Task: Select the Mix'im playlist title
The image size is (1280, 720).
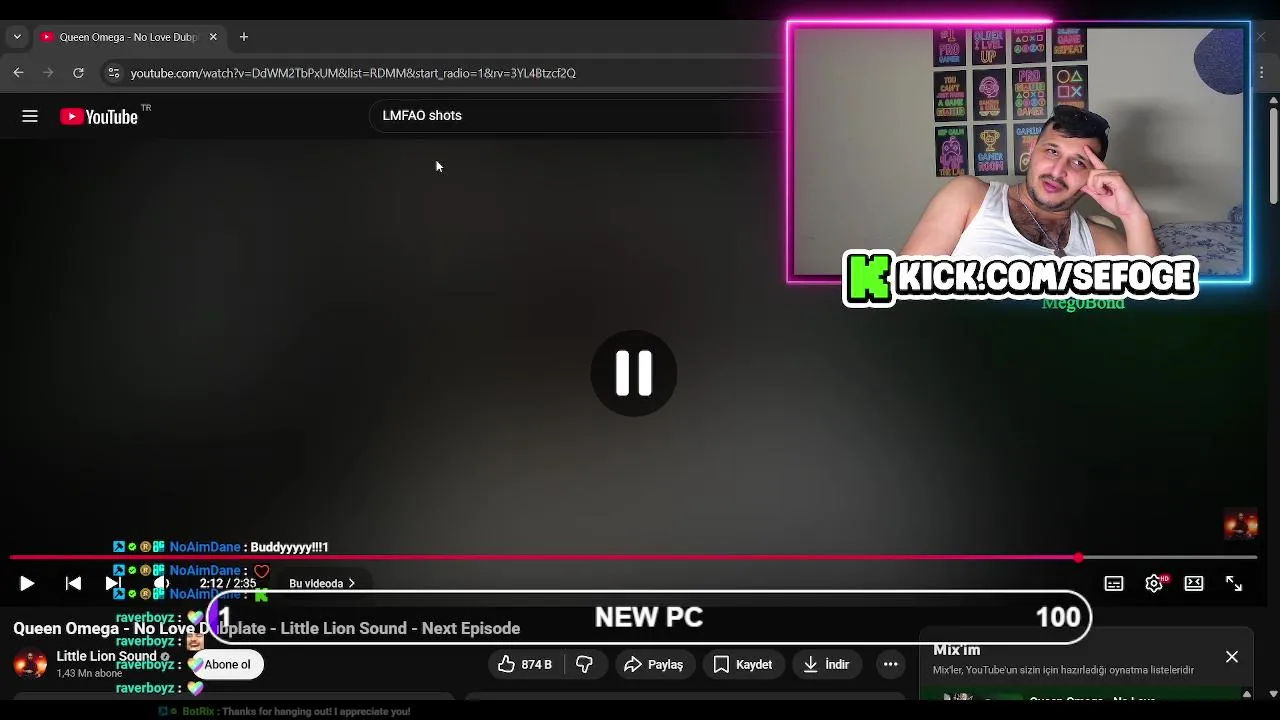Action: click(x=957, y=650)
